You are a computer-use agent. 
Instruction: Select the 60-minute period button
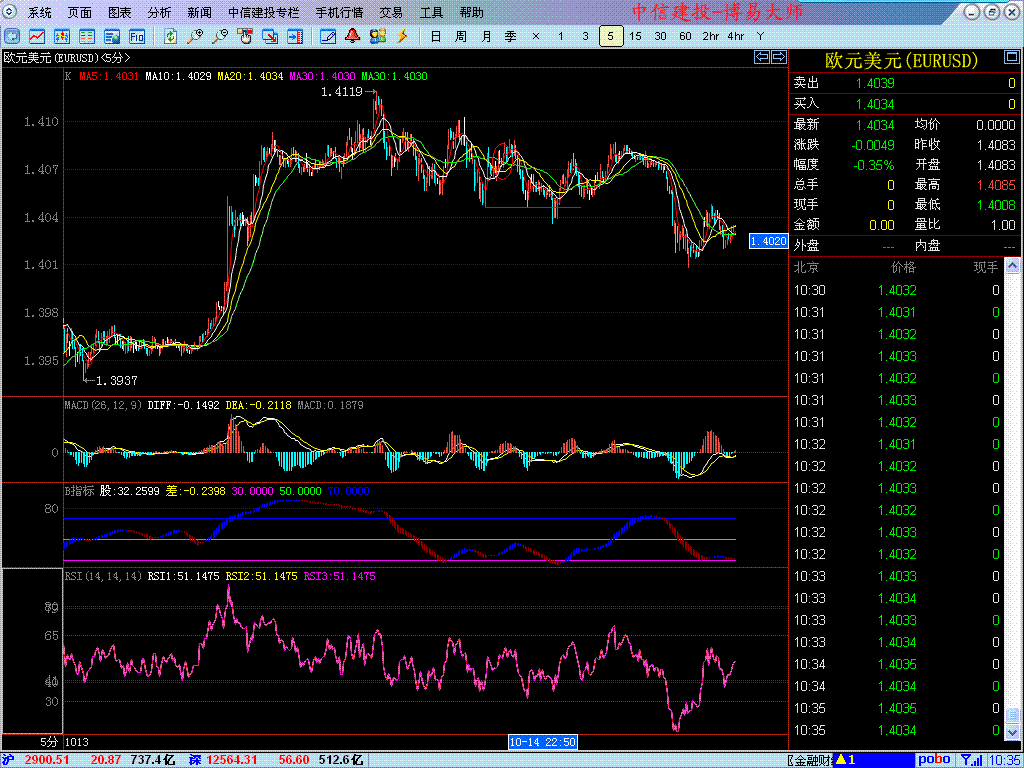click(685, 37)
